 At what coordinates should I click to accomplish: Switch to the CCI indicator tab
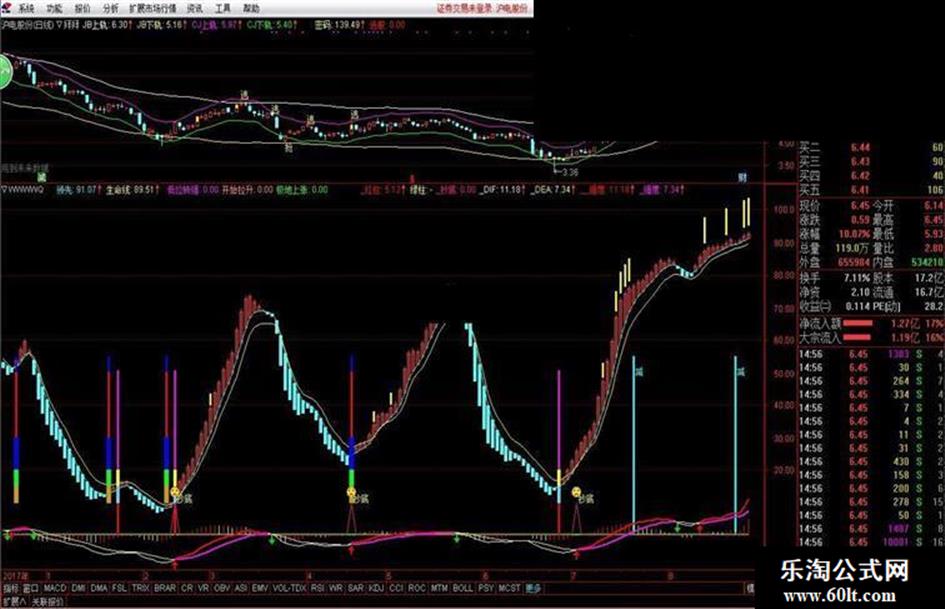point(396,587)
